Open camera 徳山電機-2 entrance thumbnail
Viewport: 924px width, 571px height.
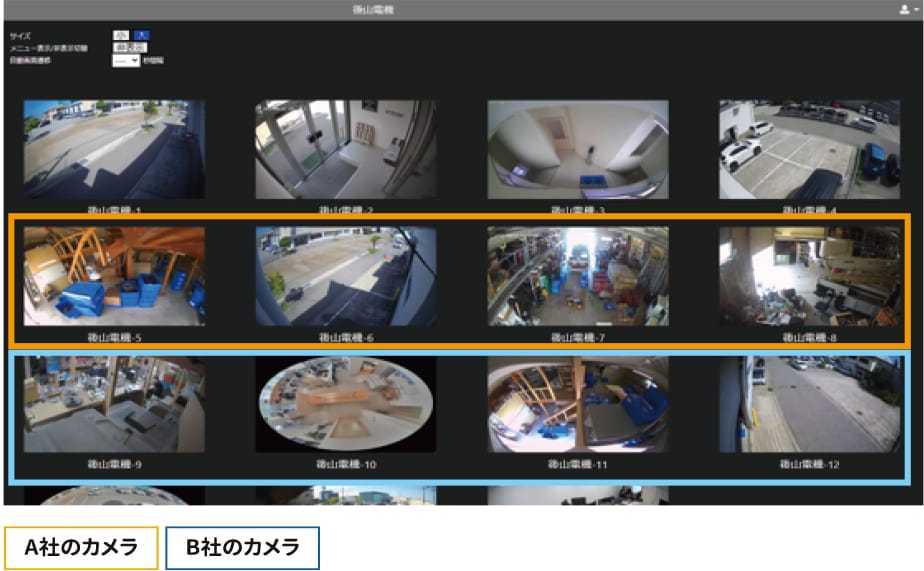tap(346, 149)
